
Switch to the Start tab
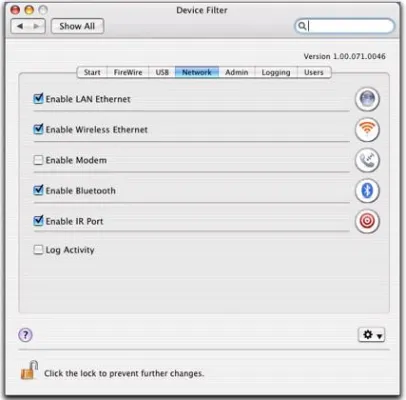click(x=92, y=72)
